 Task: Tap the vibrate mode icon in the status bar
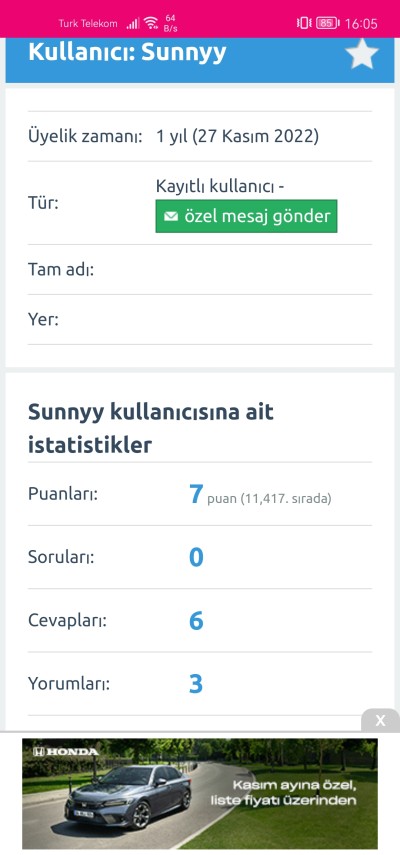coord(304,23)
